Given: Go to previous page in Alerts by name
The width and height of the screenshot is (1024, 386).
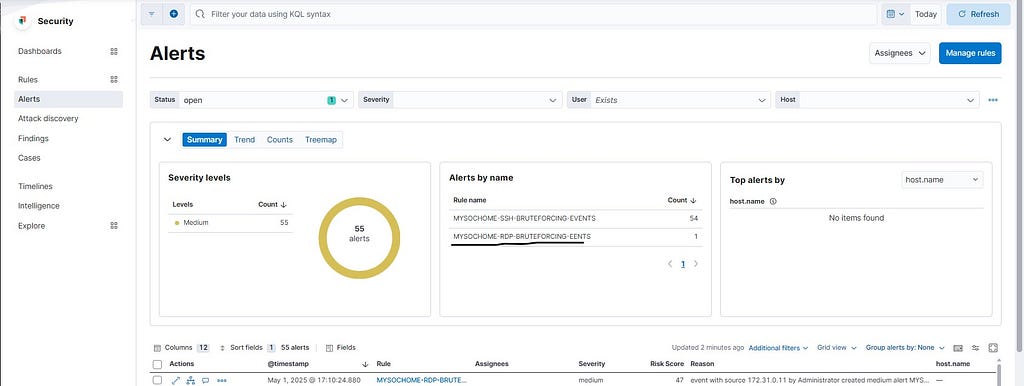Looking at the screenshot, I should tap(670, 264).
